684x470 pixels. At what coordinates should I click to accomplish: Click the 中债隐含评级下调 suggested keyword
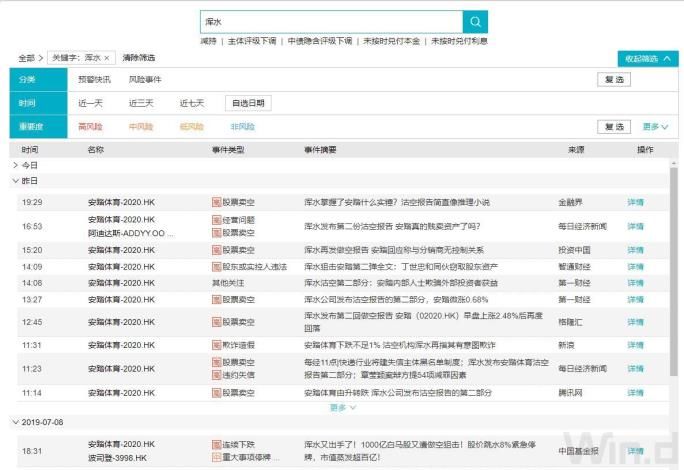click(320, 41)
